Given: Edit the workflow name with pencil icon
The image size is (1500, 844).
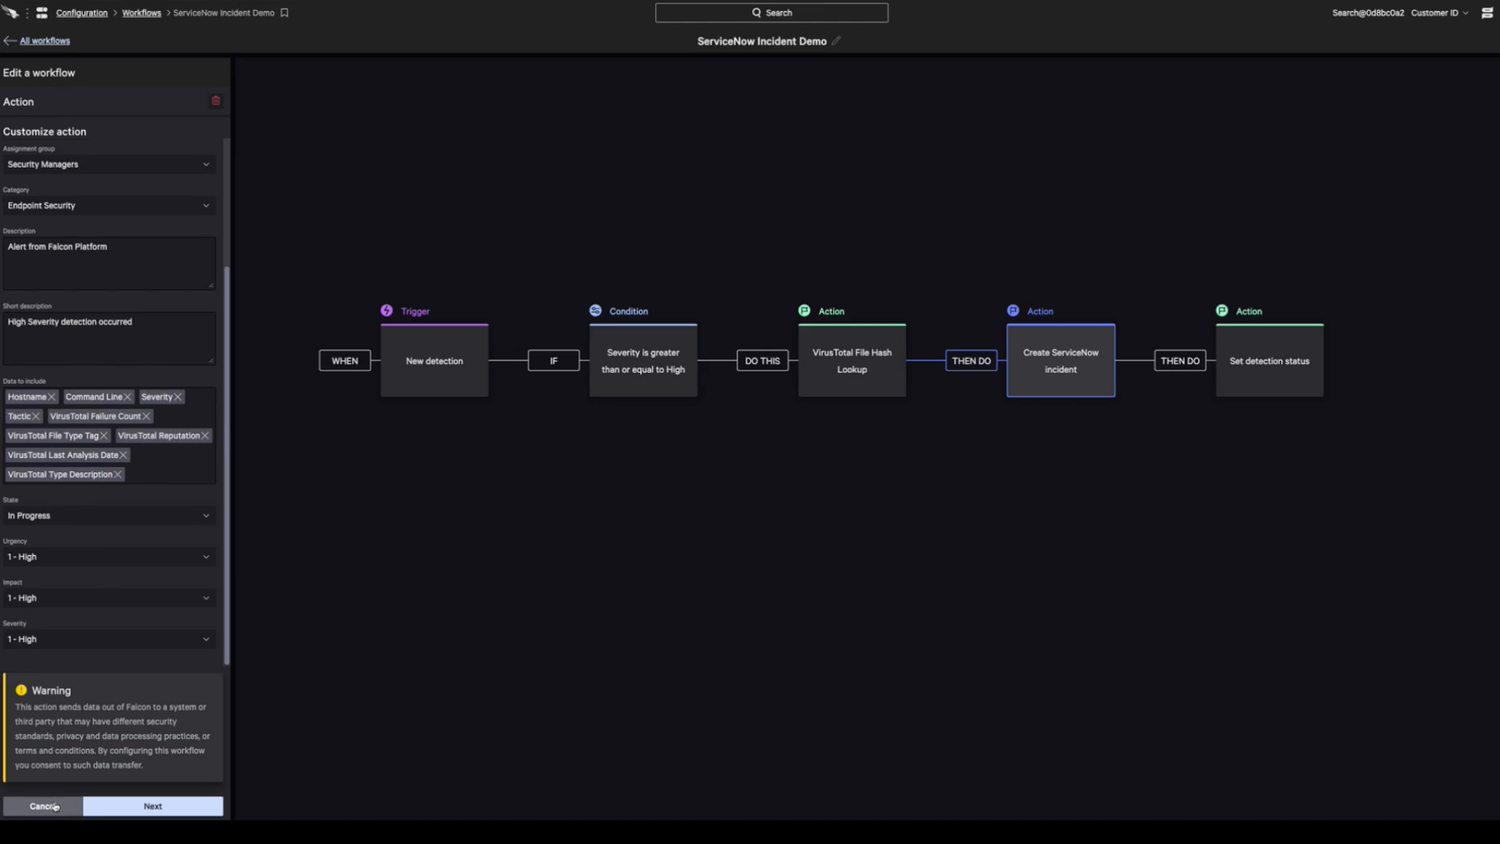Looking at the screenshot, I should 836,41.
